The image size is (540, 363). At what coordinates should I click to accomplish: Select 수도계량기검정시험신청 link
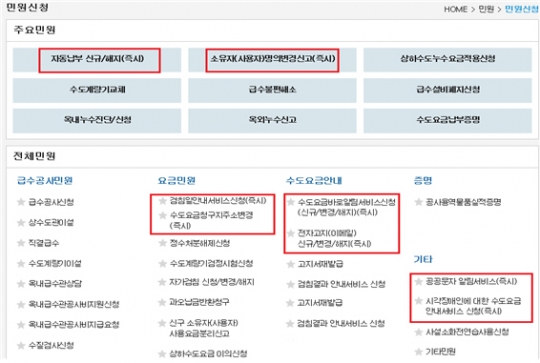click(x=211, y=264)
